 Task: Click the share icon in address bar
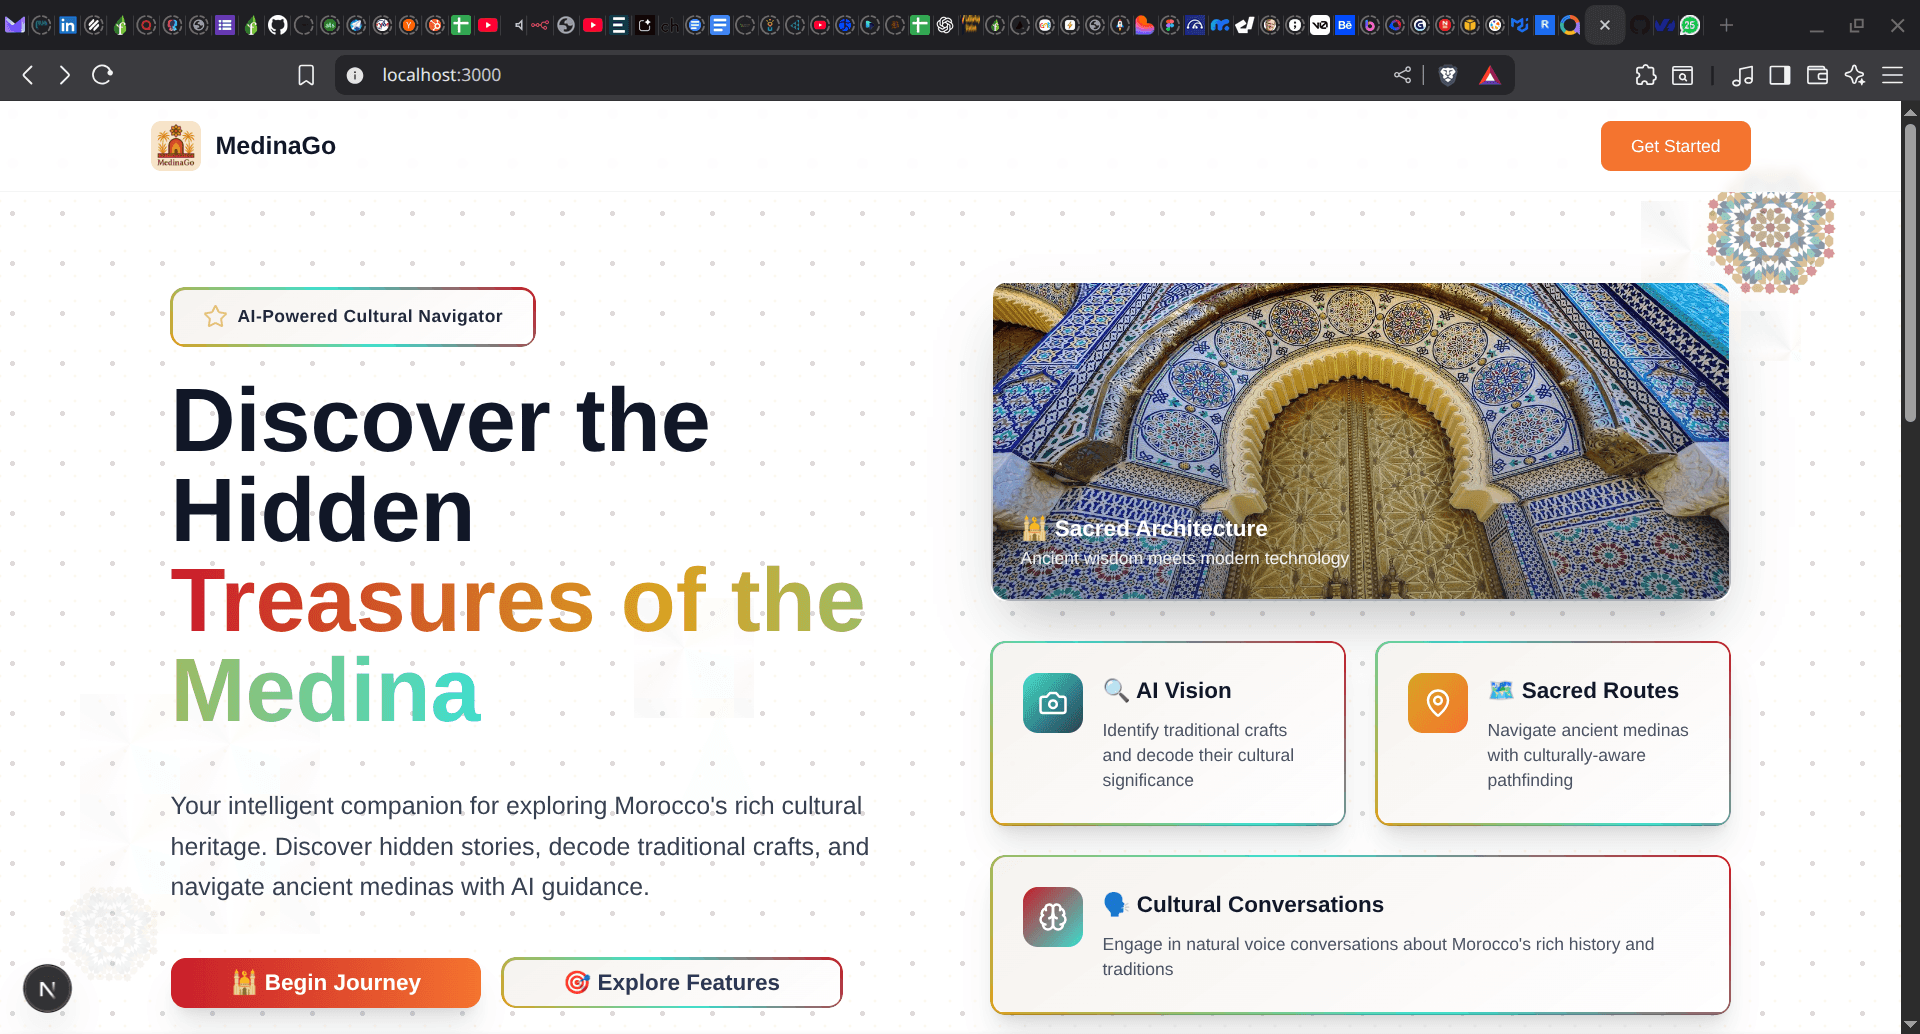pos(1402,75)
